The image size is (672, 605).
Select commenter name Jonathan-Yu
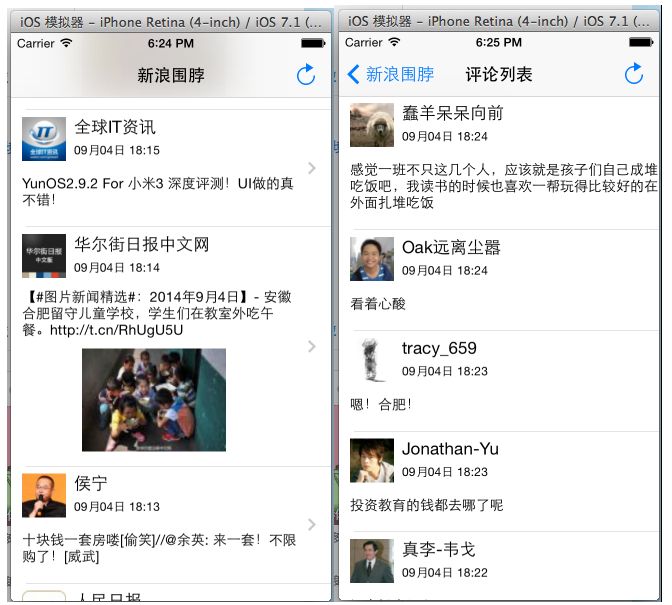pos(450,449)
